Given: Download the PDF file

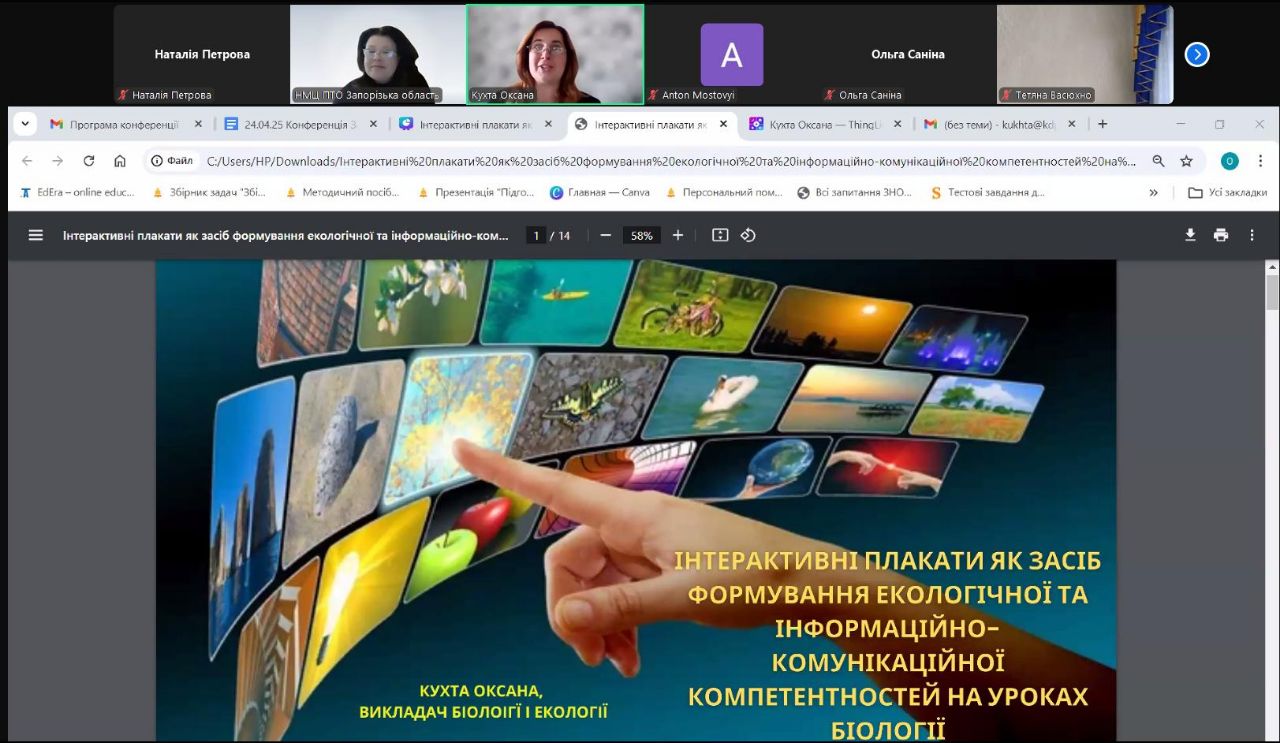Looking at the screenshot, I should point(1190,235).
